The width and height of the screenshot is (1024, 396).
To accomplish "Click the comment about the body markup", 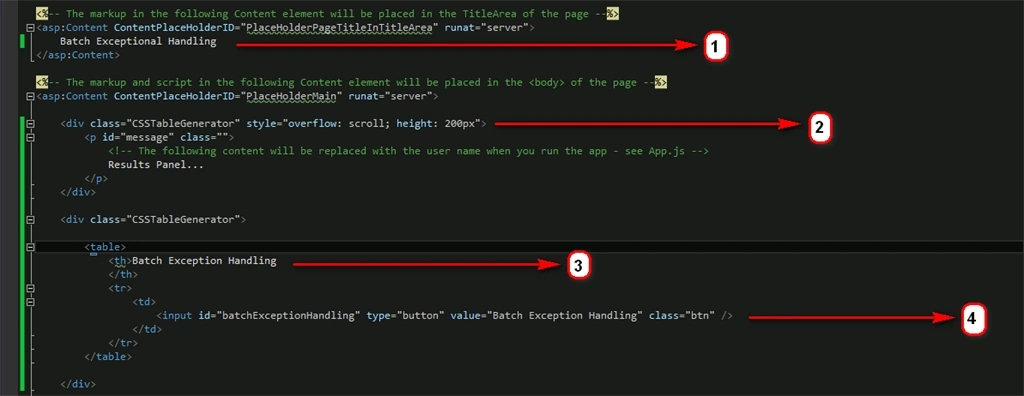I will point(352,82).
